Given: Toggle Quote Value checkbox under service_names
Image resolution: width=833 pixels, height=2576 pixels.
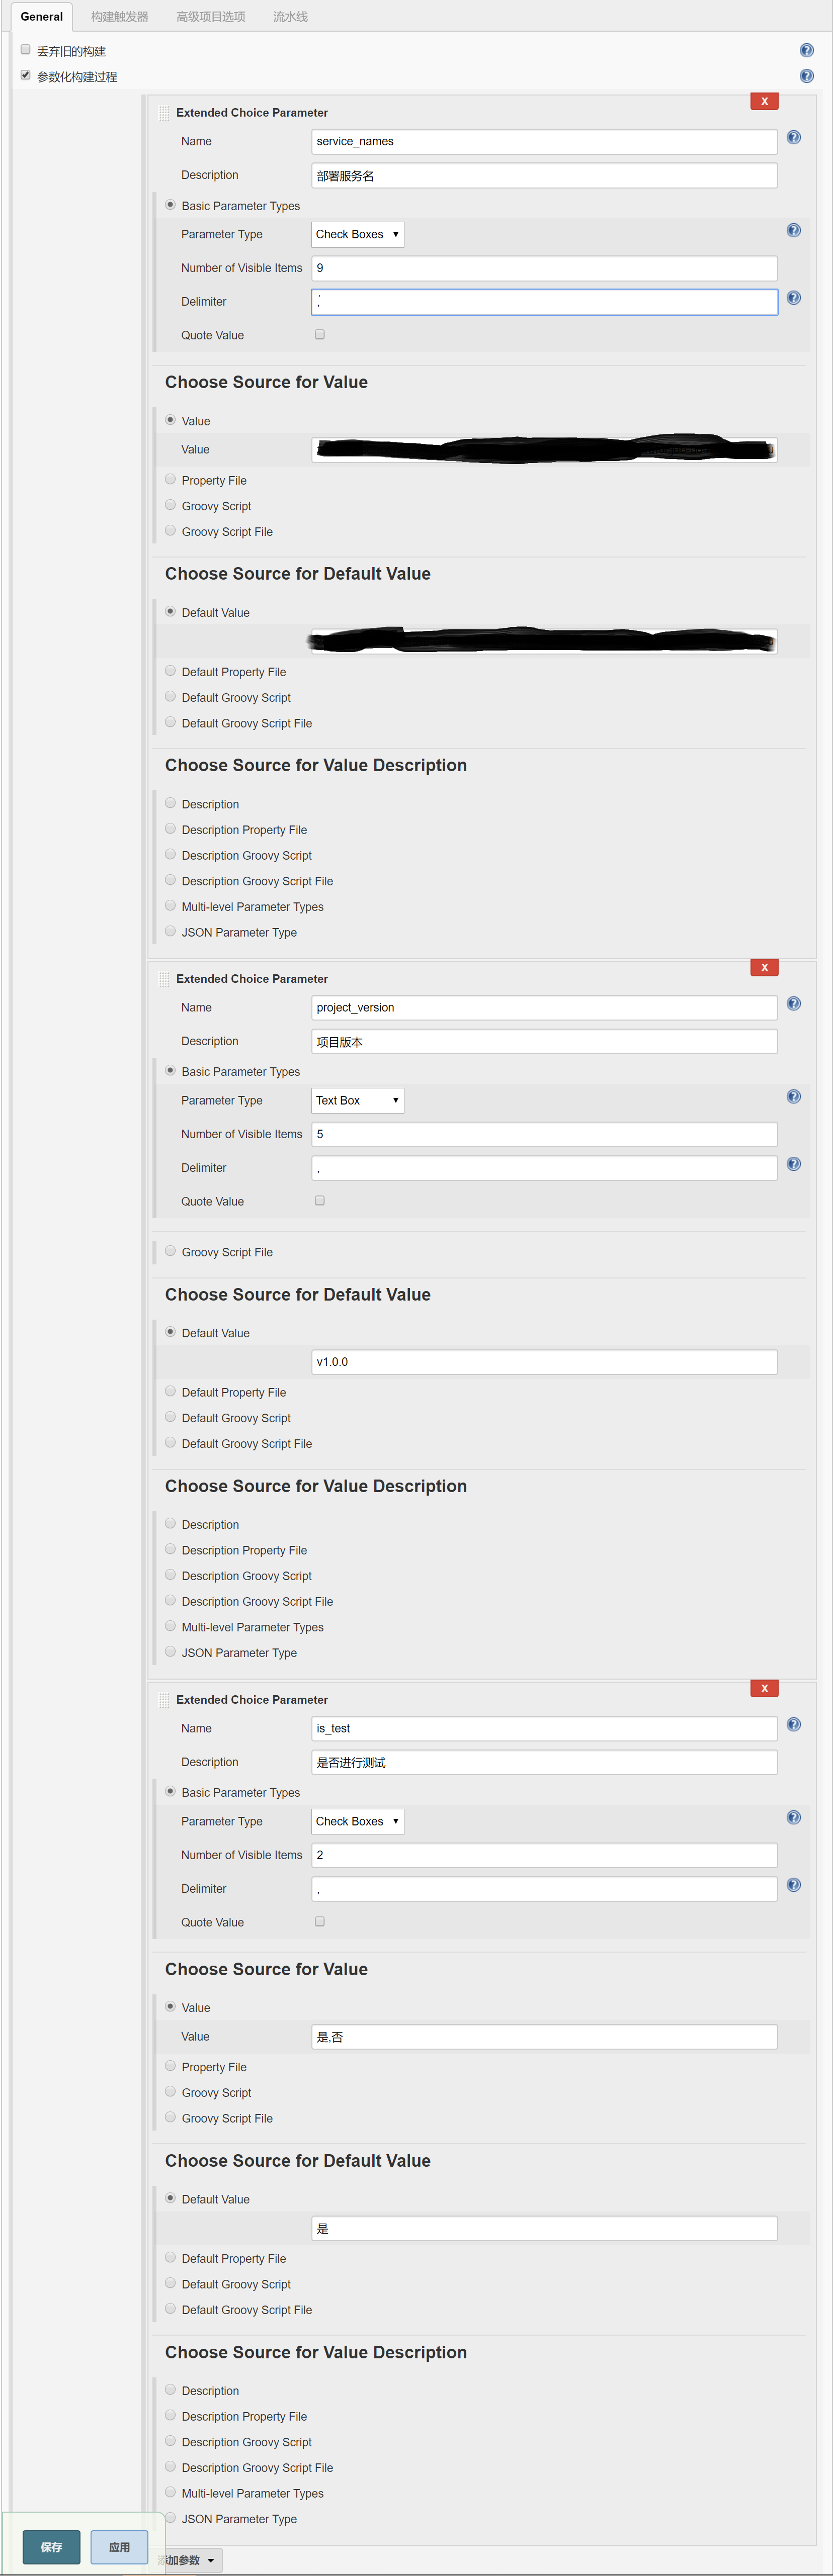Looking at the screenshot, I should point(320,334).
